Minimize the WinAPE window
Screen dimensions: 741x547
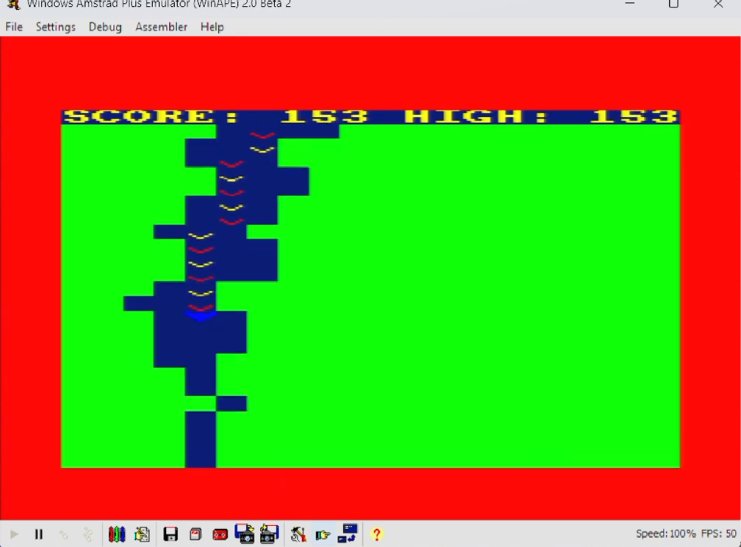click(x=629, y=3)
